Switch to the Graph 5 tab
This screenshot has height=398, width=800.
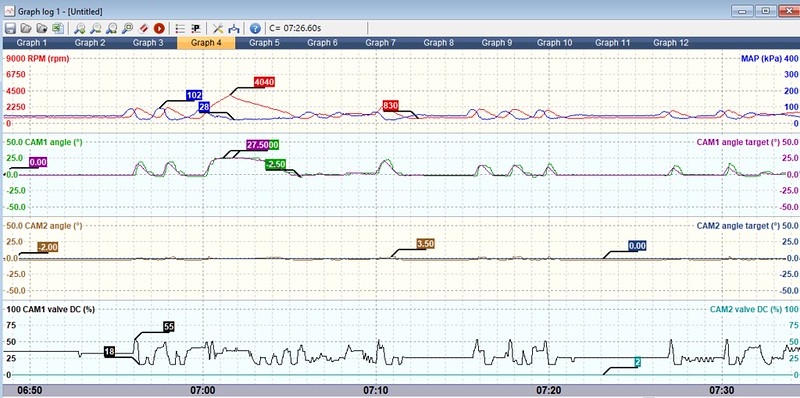[264, 43]
